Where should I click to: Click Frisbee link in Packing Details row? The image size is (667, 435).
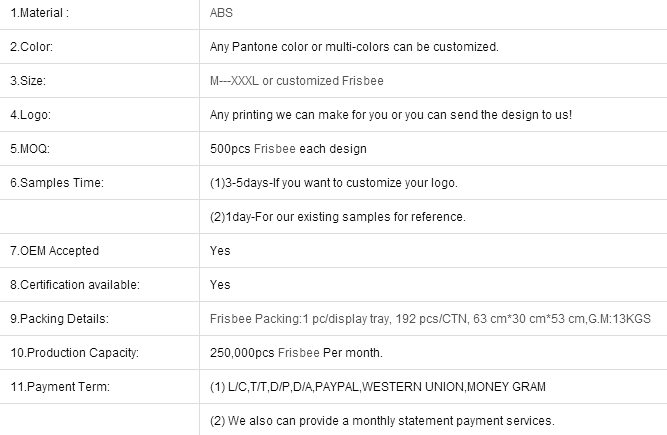(x=230, y=319)
